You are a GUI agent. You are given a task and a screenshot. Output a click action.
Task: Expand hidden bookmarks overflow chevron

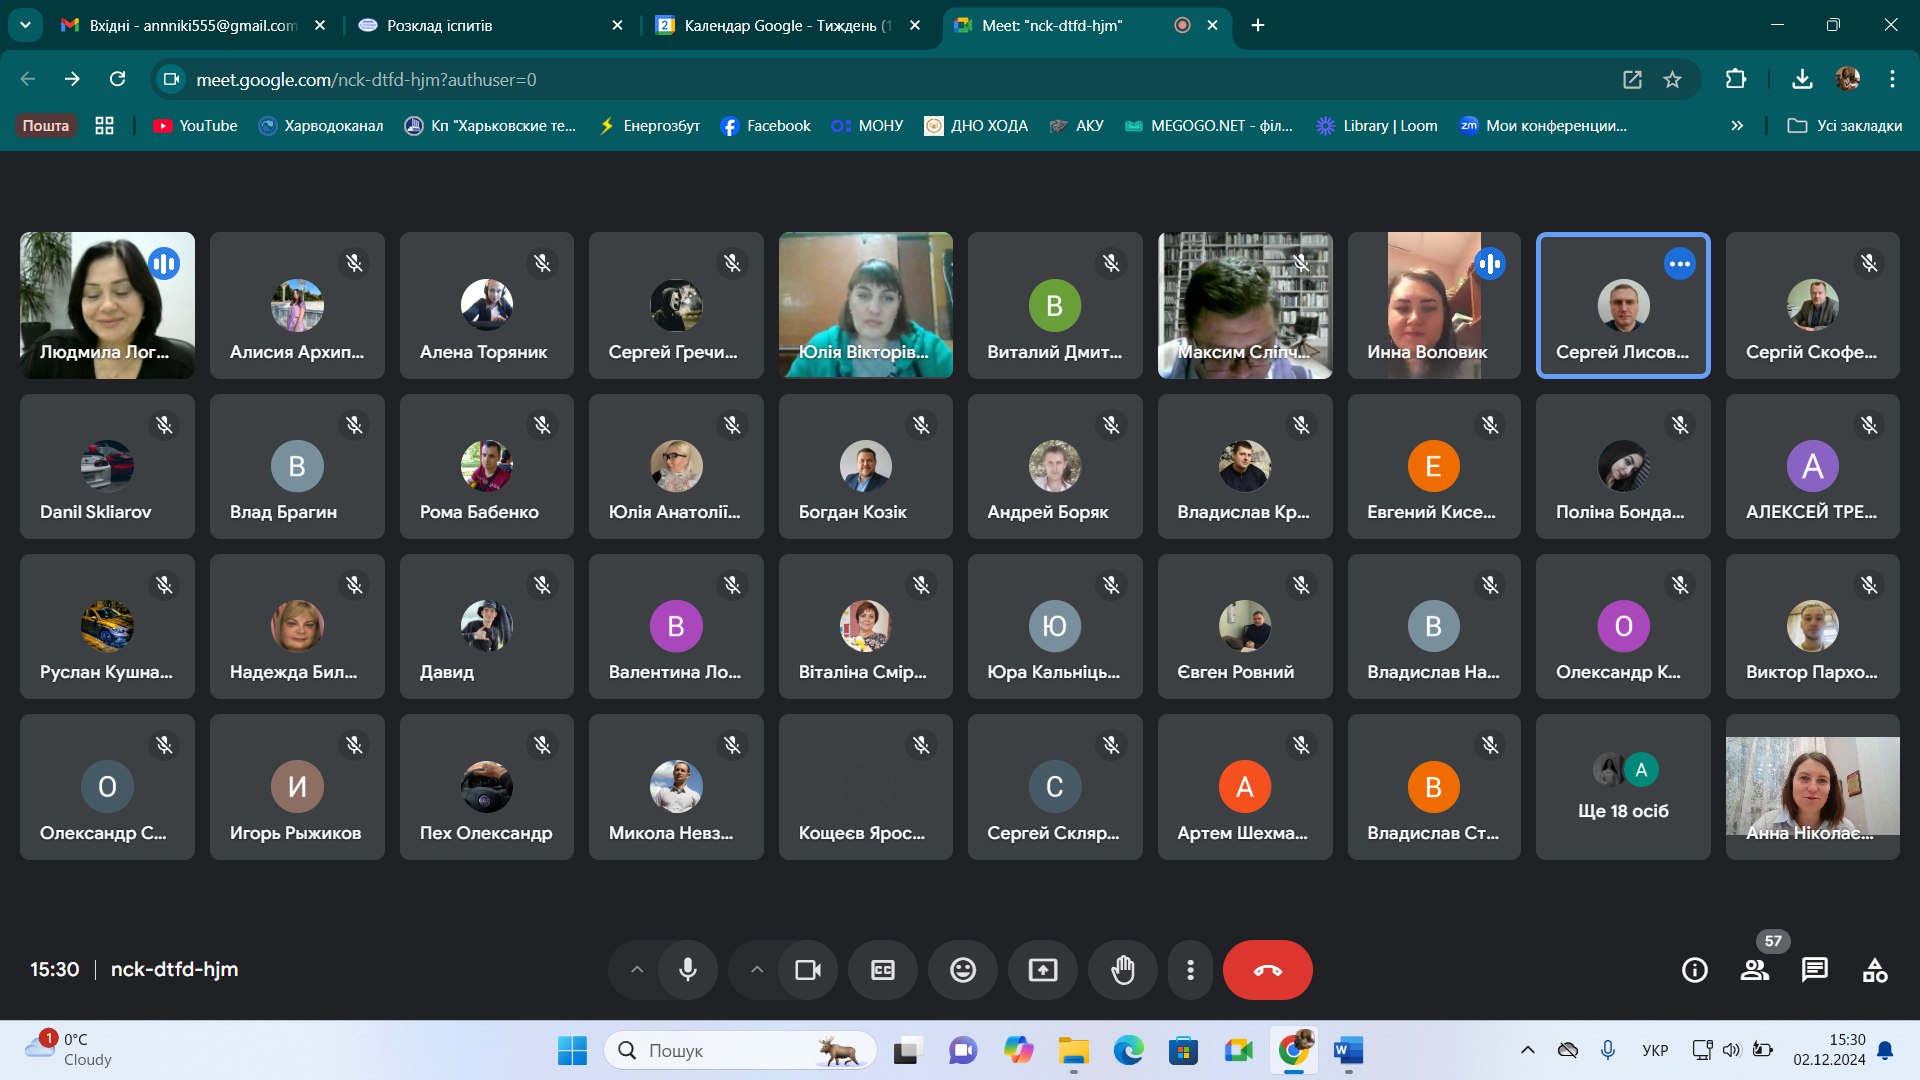tap(1737, 126)
